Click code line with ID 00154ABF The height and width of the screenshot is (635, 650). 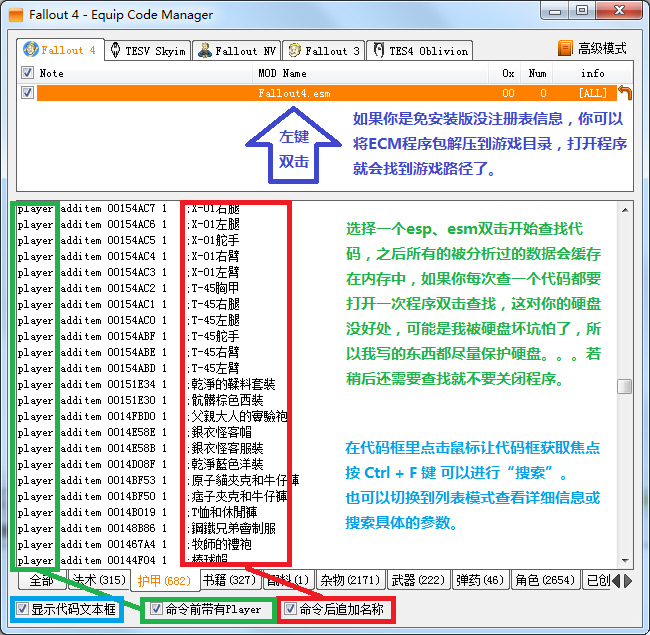[129, 337]
